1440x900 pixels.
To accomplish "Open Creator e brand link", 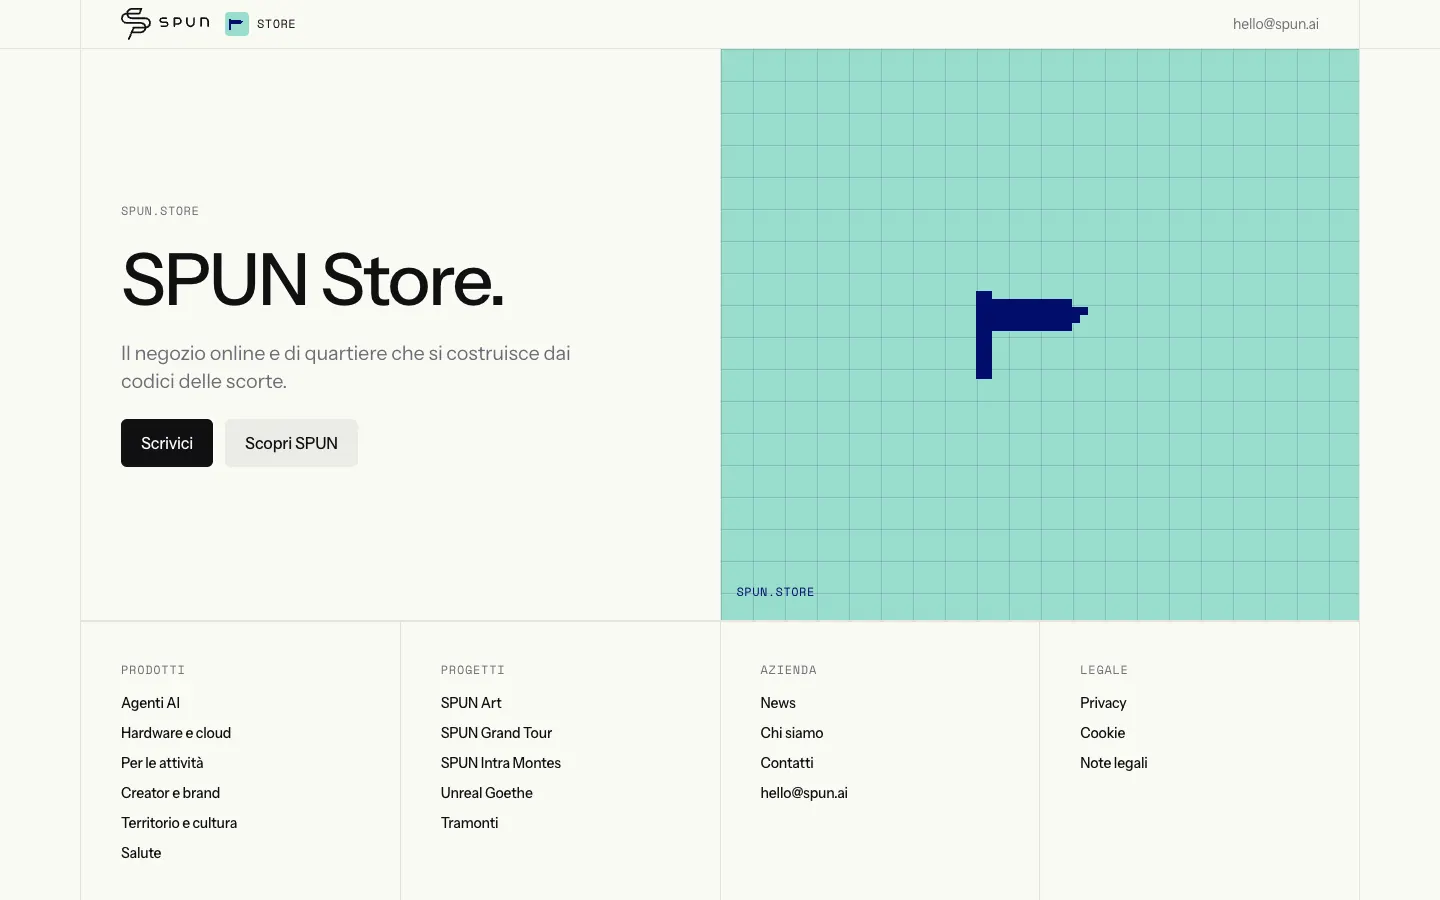I will pyautogui.click(x=170, y=793).
